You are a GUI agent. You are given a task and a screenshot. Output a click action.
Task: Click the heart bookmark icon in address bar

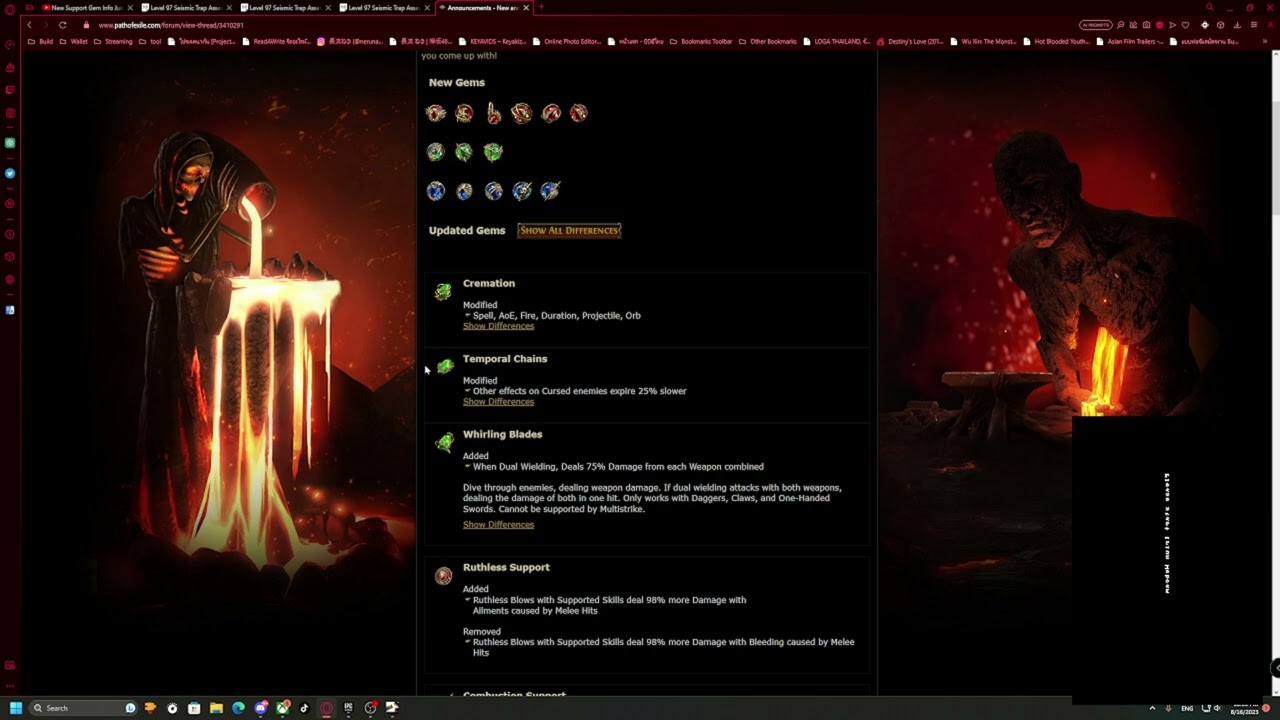pos(1185,25)
